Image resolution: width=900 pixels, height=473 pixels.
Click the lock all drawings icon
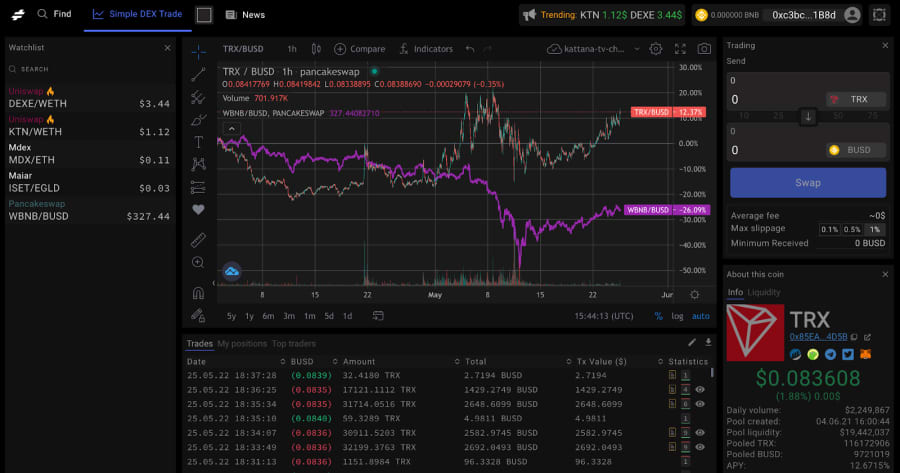198,315
